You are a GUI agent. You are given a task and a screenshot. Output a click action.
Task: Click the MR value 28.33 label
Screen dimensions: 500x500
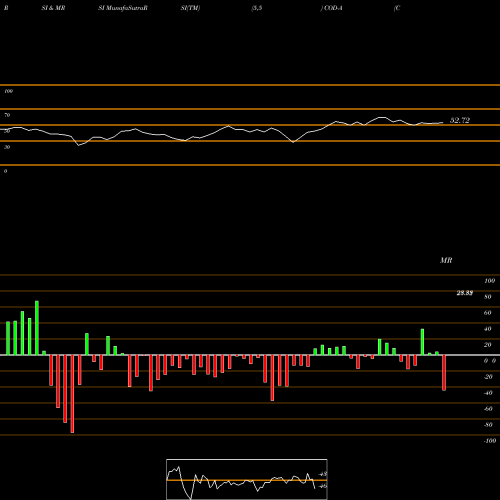pyautogui.click(x=465, y=293)
